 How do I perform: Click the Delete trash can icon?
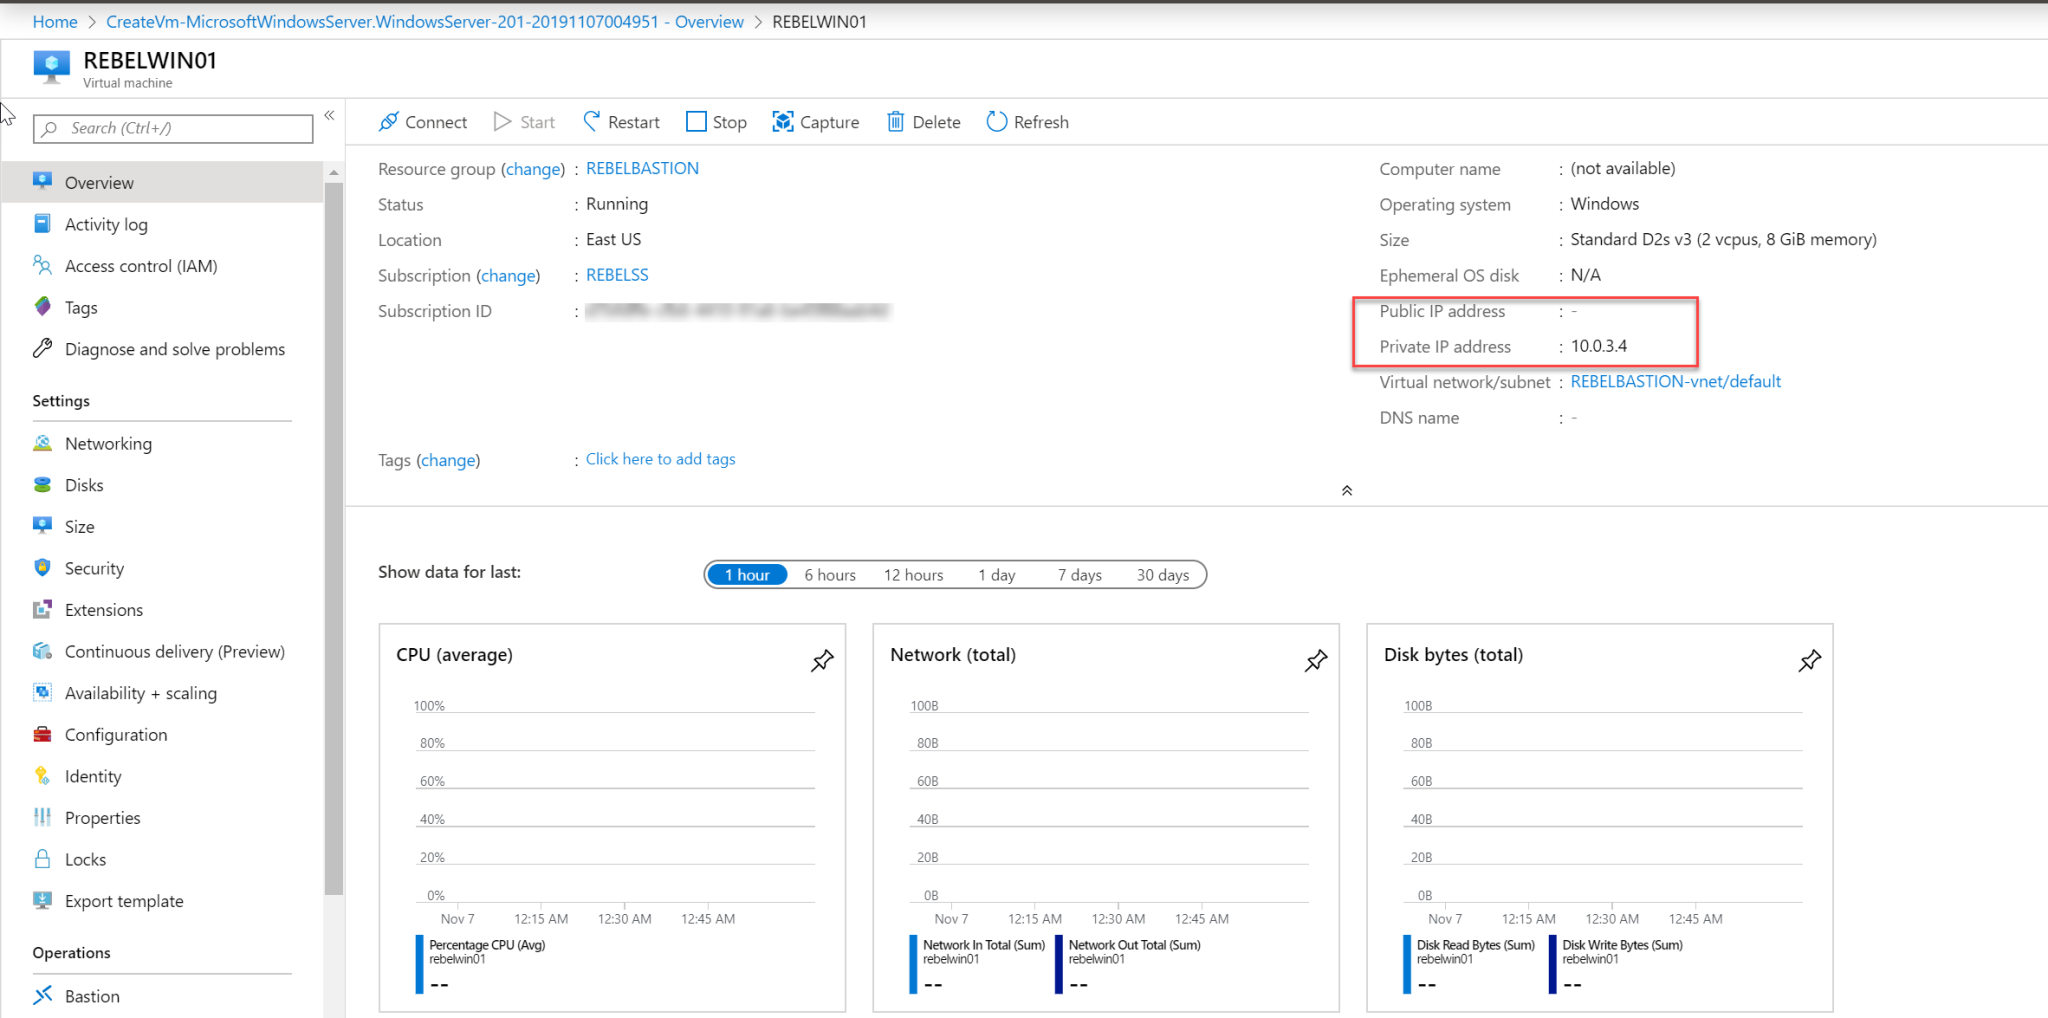click(x=895, y=122)
